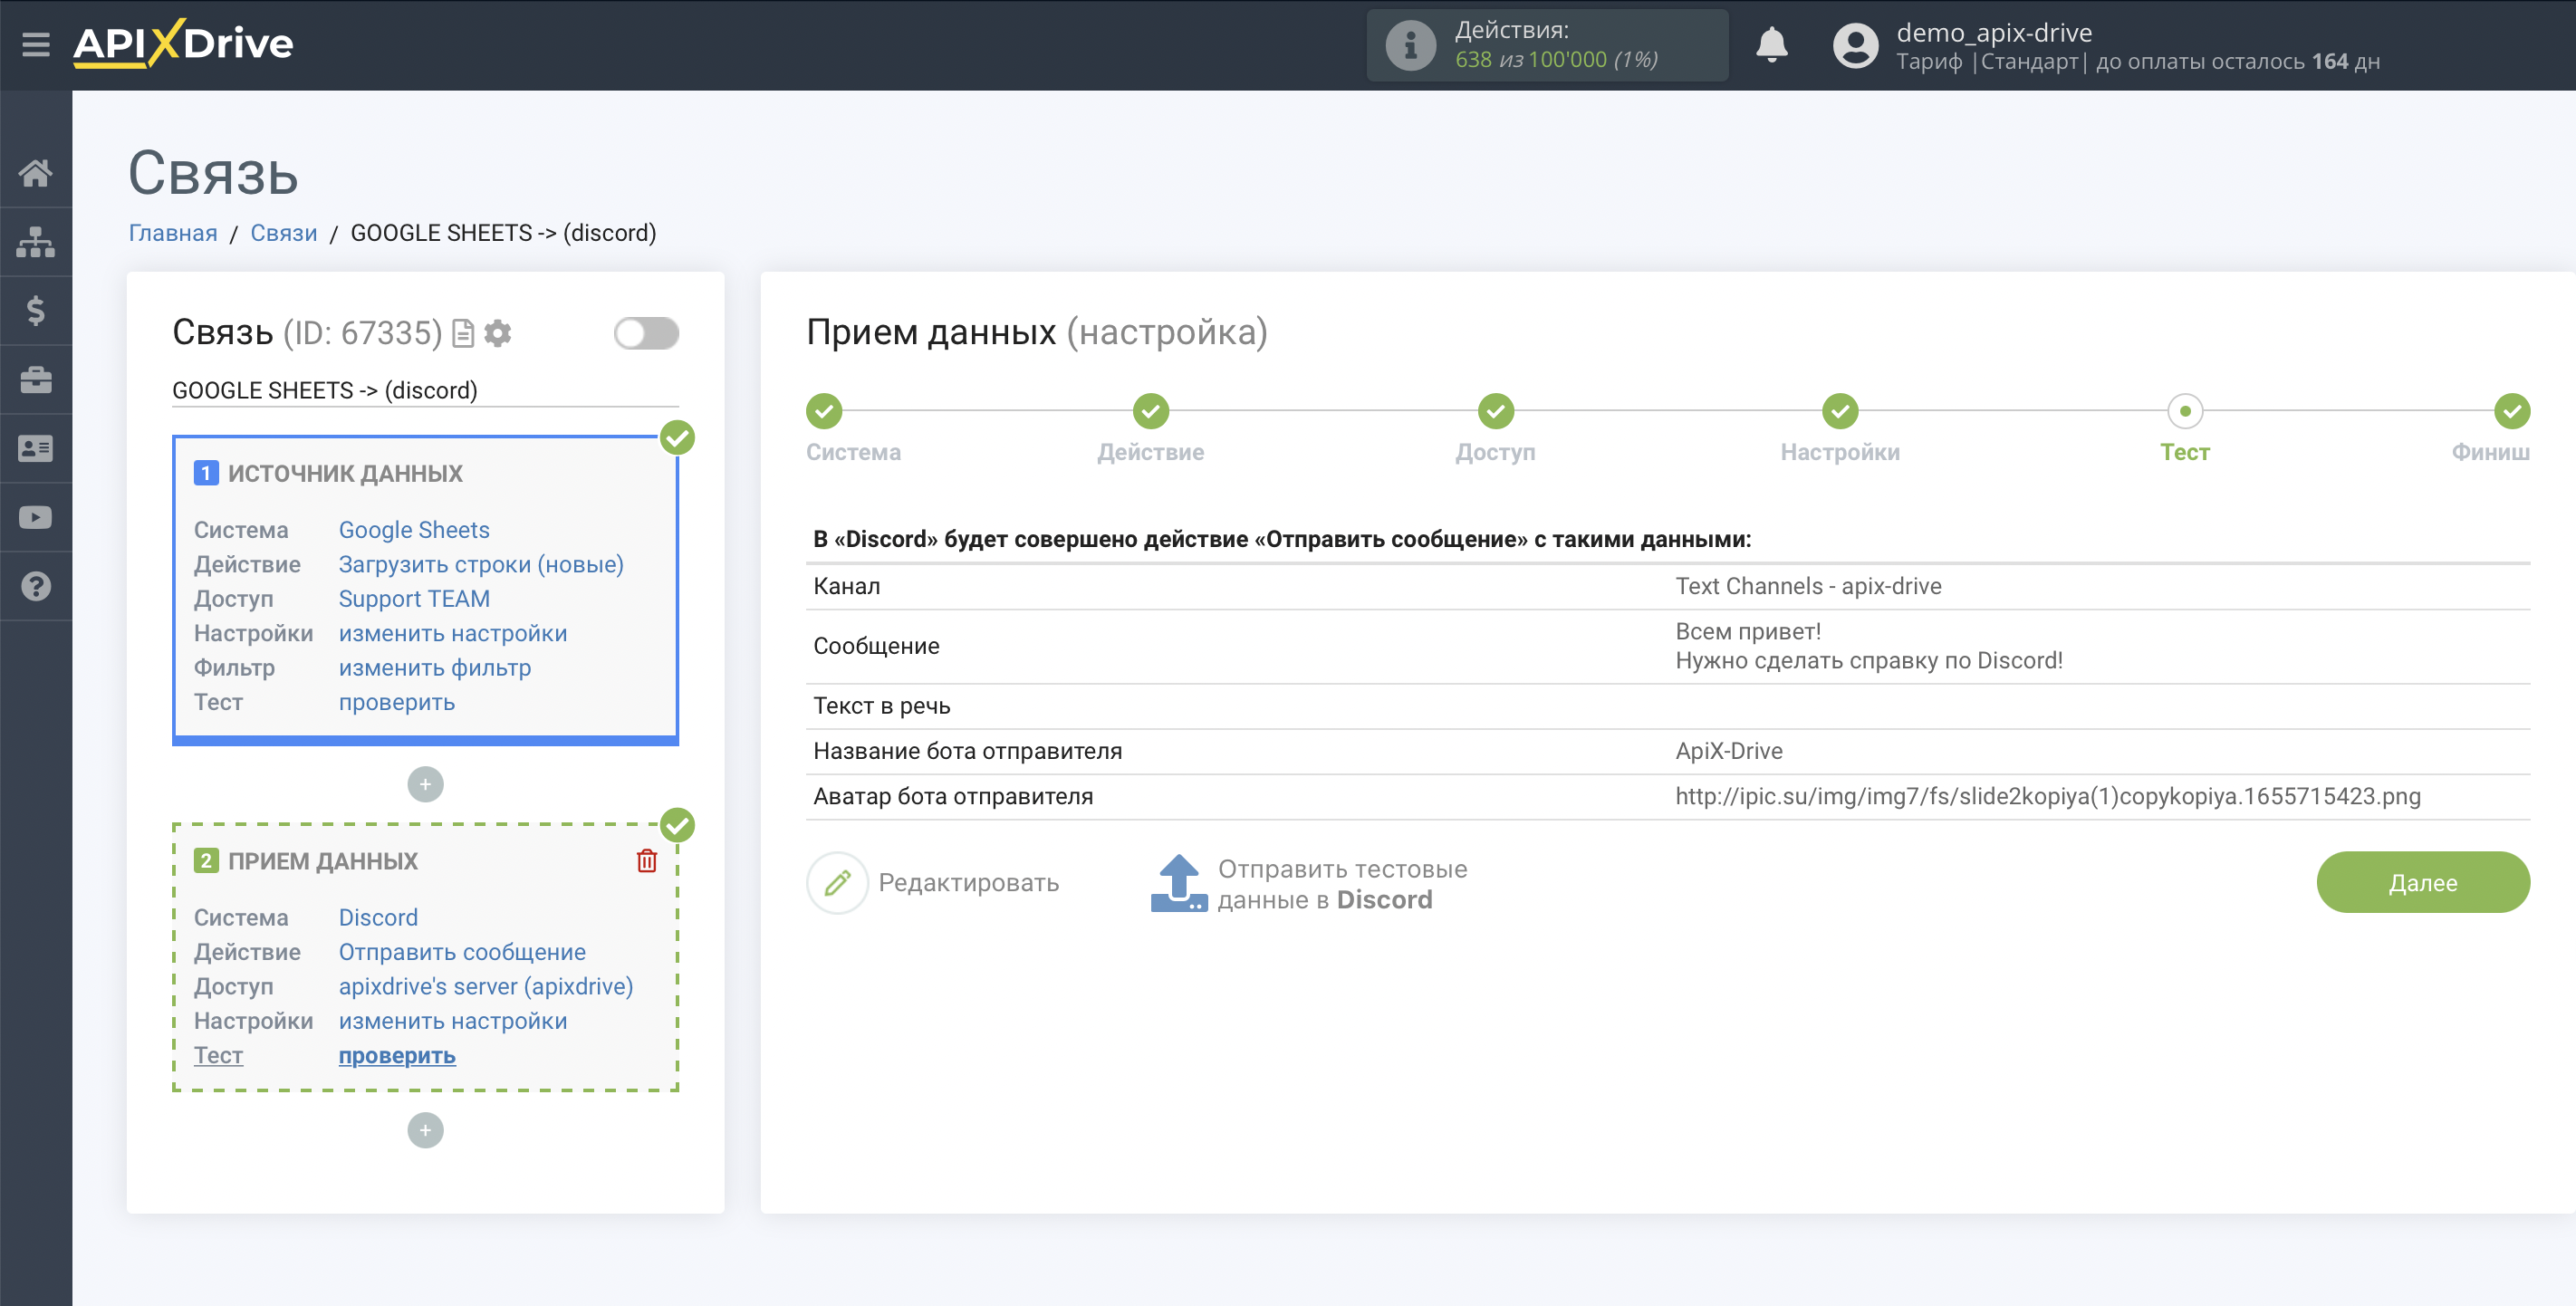Open the Главная breadcrumb link

[173, 233]
